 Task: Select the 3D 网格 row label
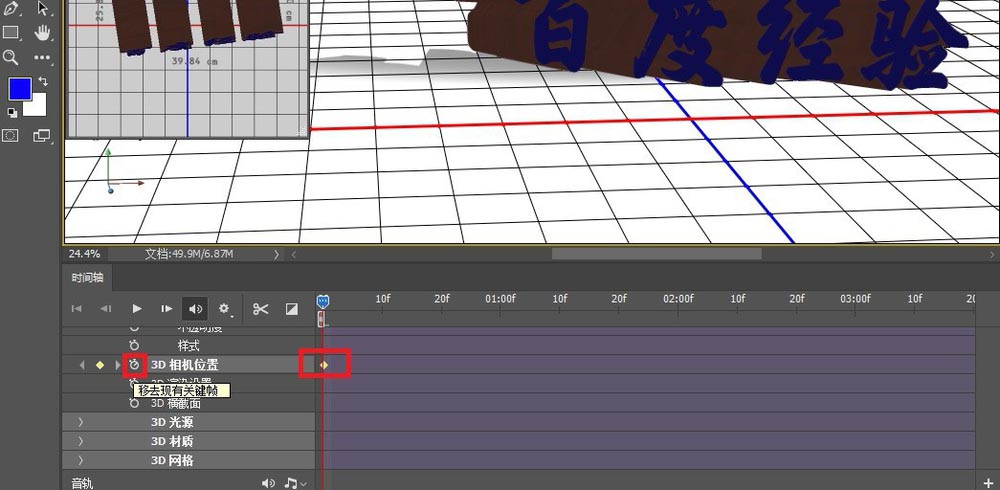(172, 461)
